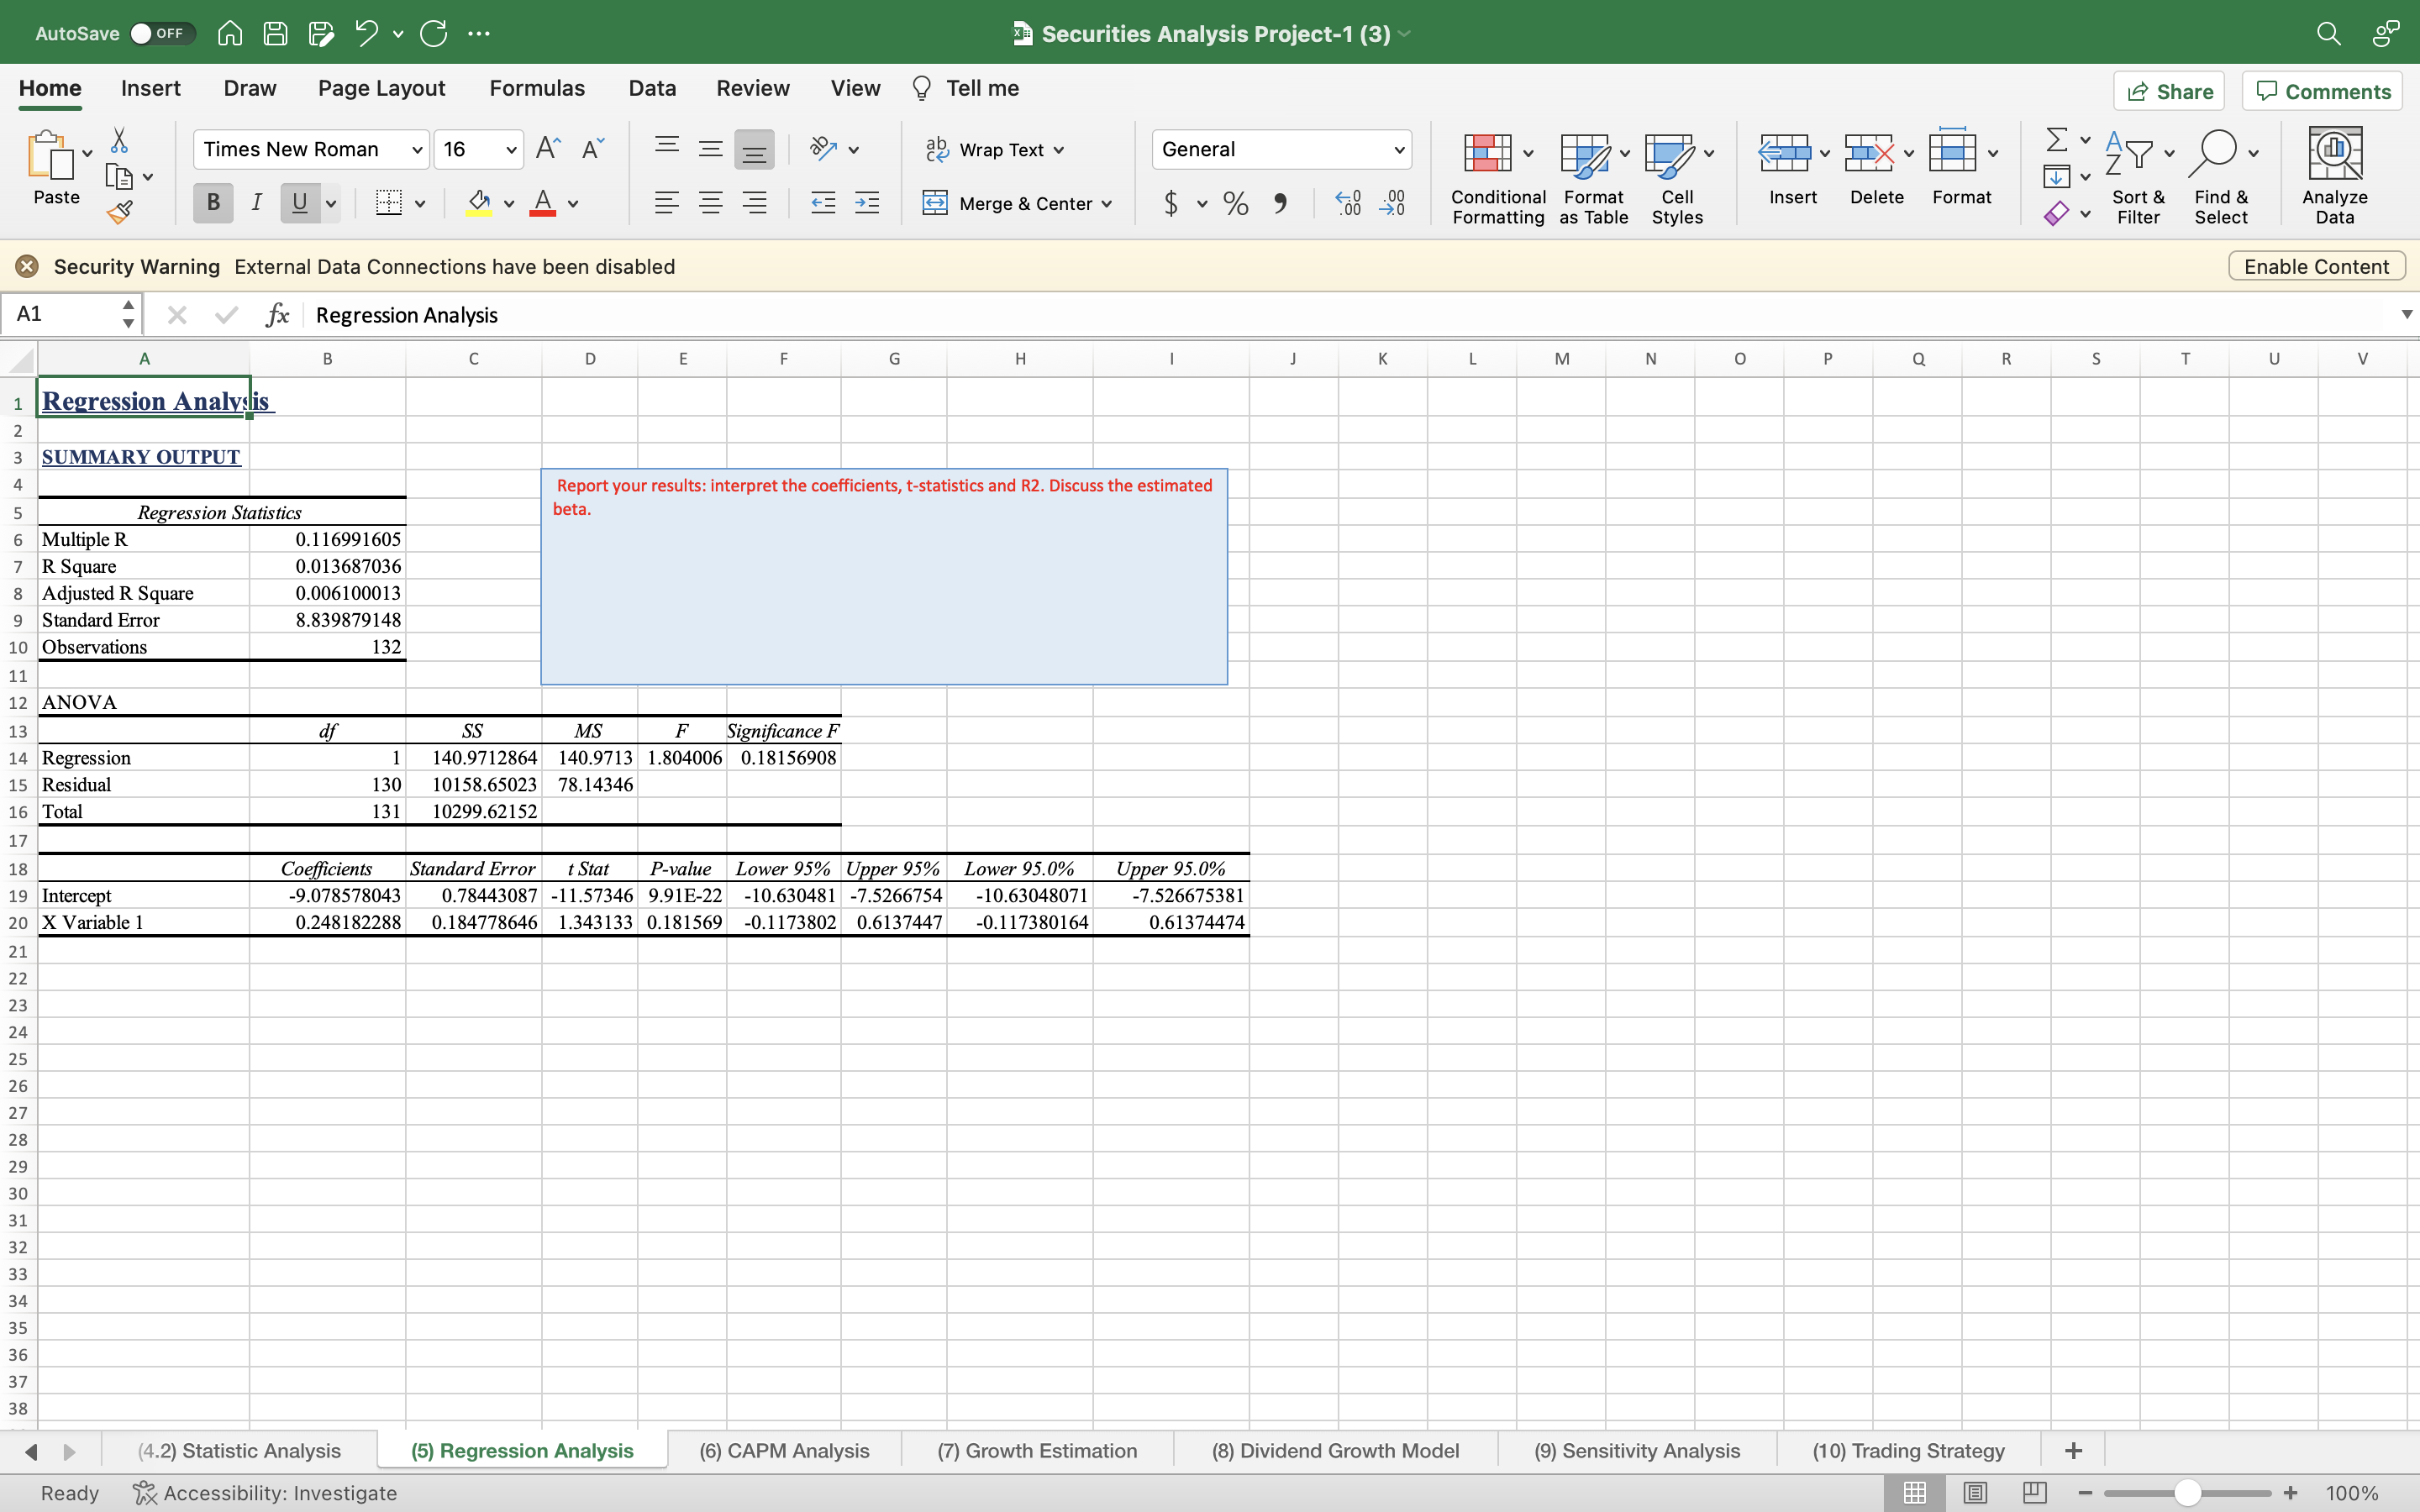Click the Enable Content button
Image resolution: width=2420 pixels, height=1512 pixels.
[x=2315, y=266]
